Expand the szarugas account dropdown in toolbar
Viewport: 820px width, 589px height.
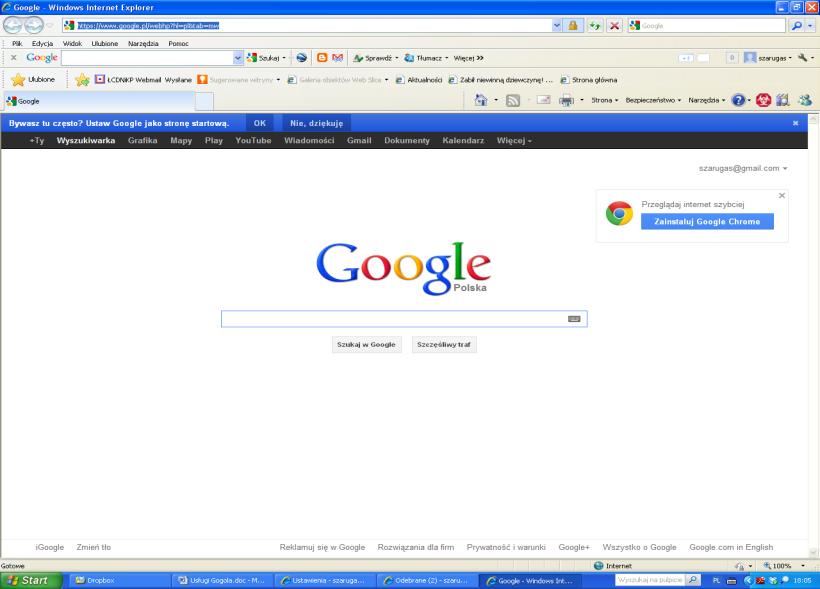tap(790, 58)
